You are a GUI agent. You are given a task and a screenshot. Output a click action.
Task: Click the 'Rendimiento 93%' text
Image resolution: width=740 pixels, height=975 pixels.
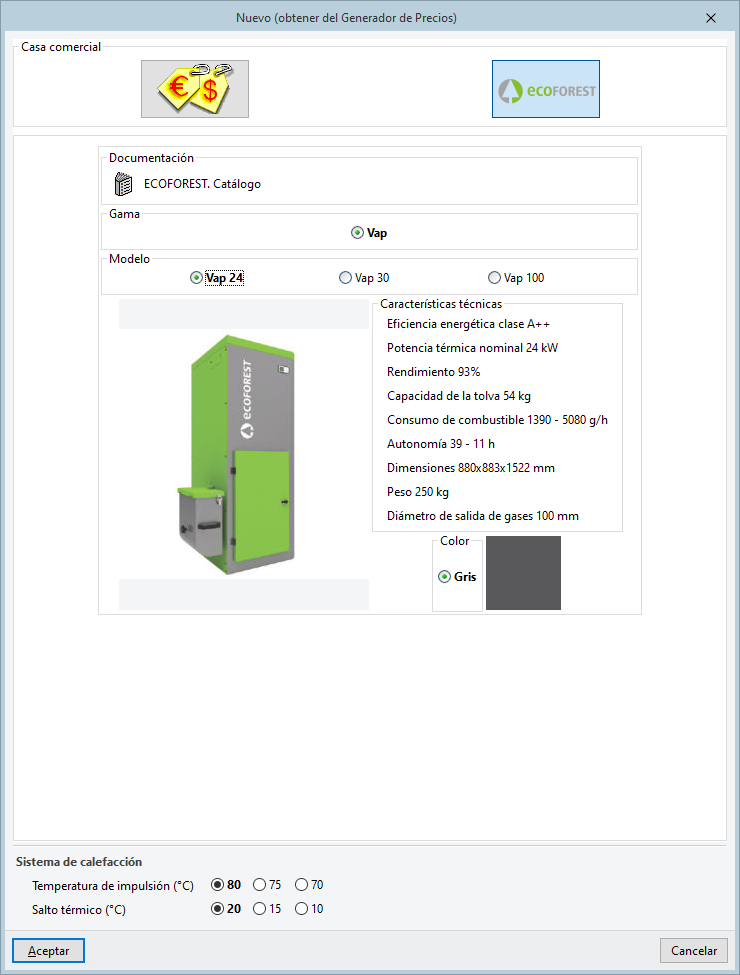(x=433, y=372)
